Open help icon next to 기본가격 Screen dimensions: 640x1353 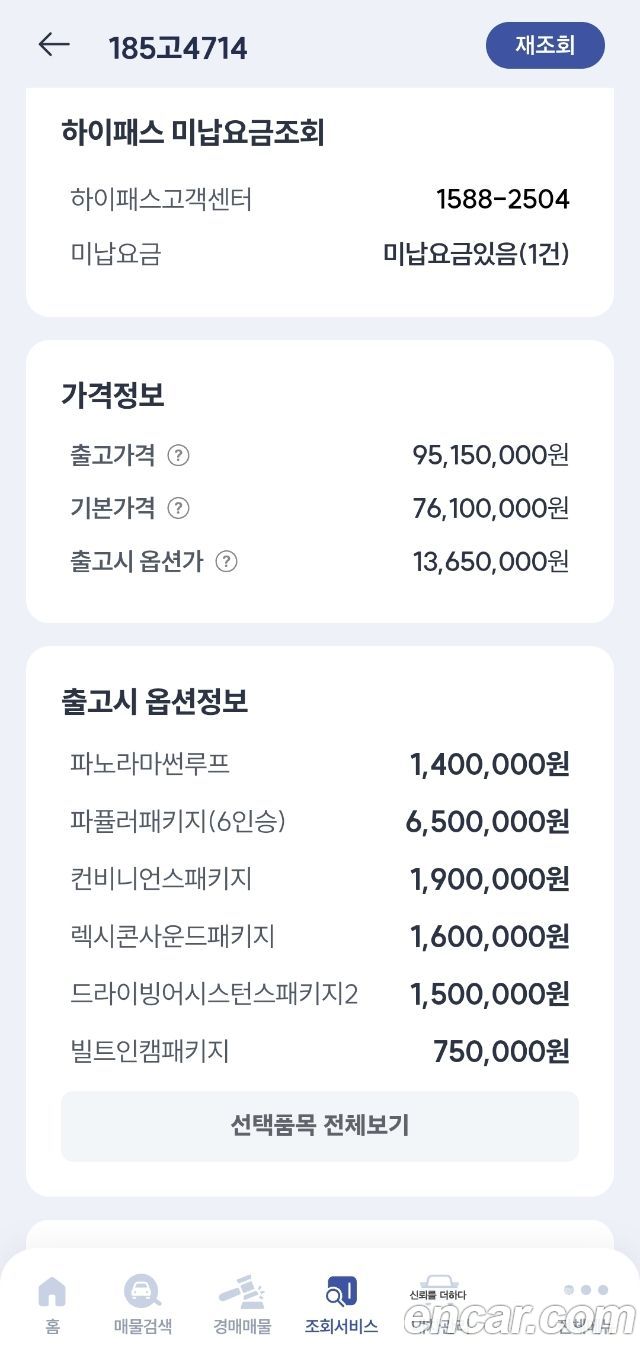[178, 508]
